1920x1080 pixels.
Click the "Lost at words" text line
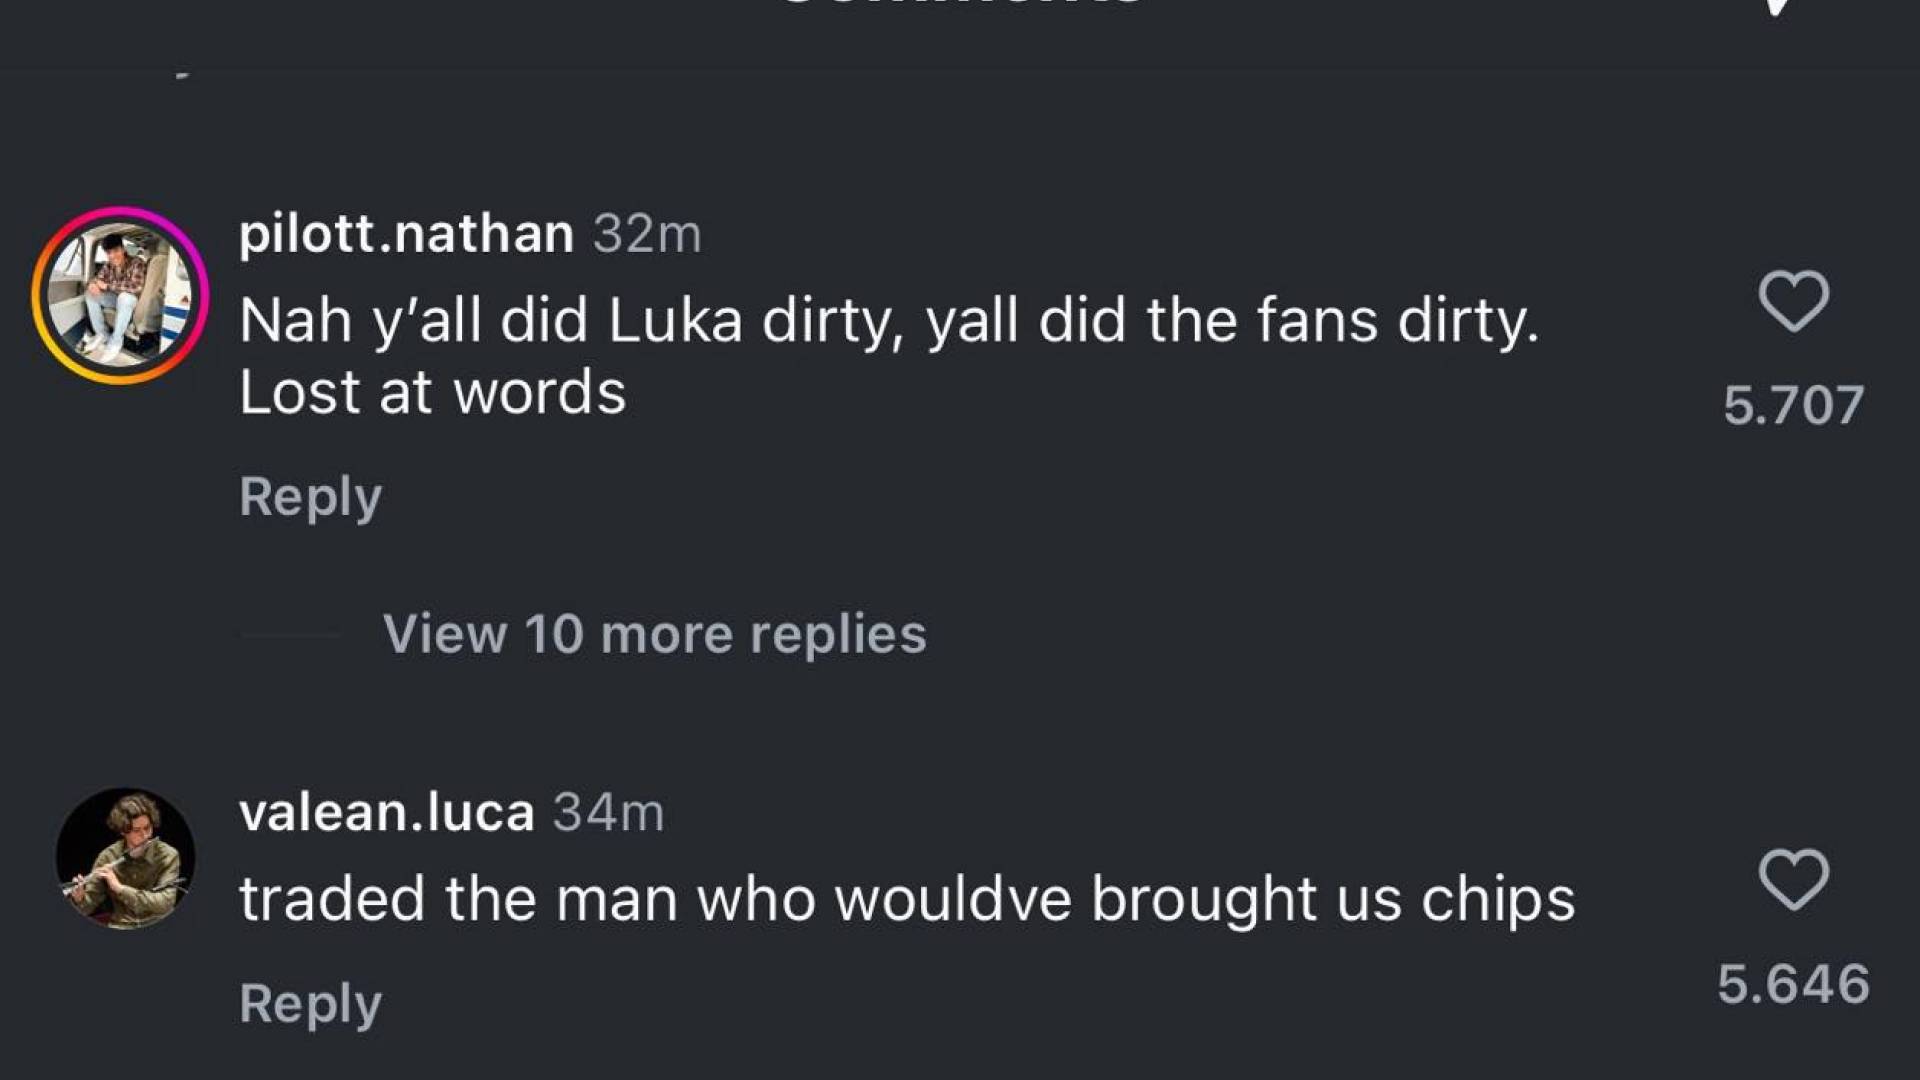click(432, 393)
